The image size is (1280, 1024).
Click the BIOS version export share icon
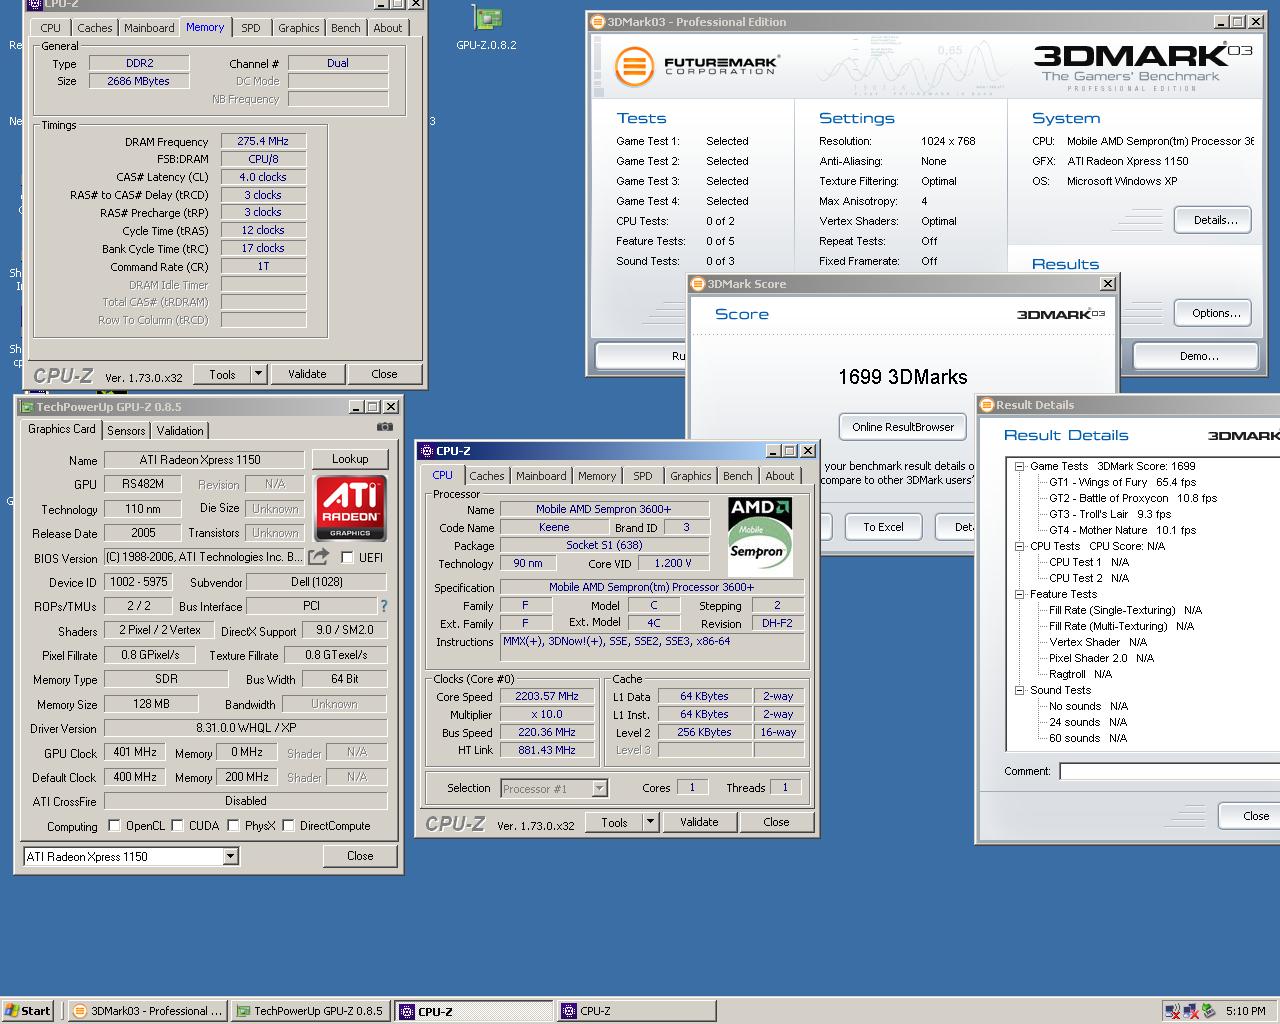319,557
